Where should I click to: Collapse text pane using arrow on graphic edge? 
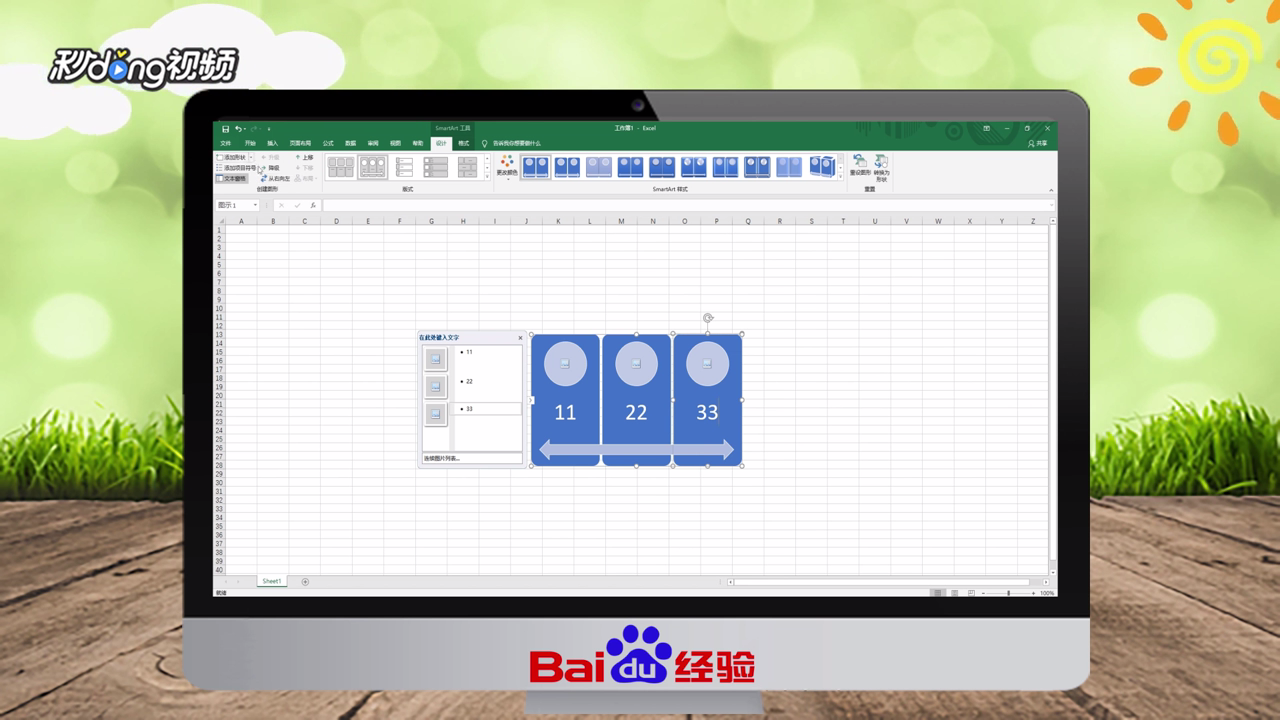532,400
